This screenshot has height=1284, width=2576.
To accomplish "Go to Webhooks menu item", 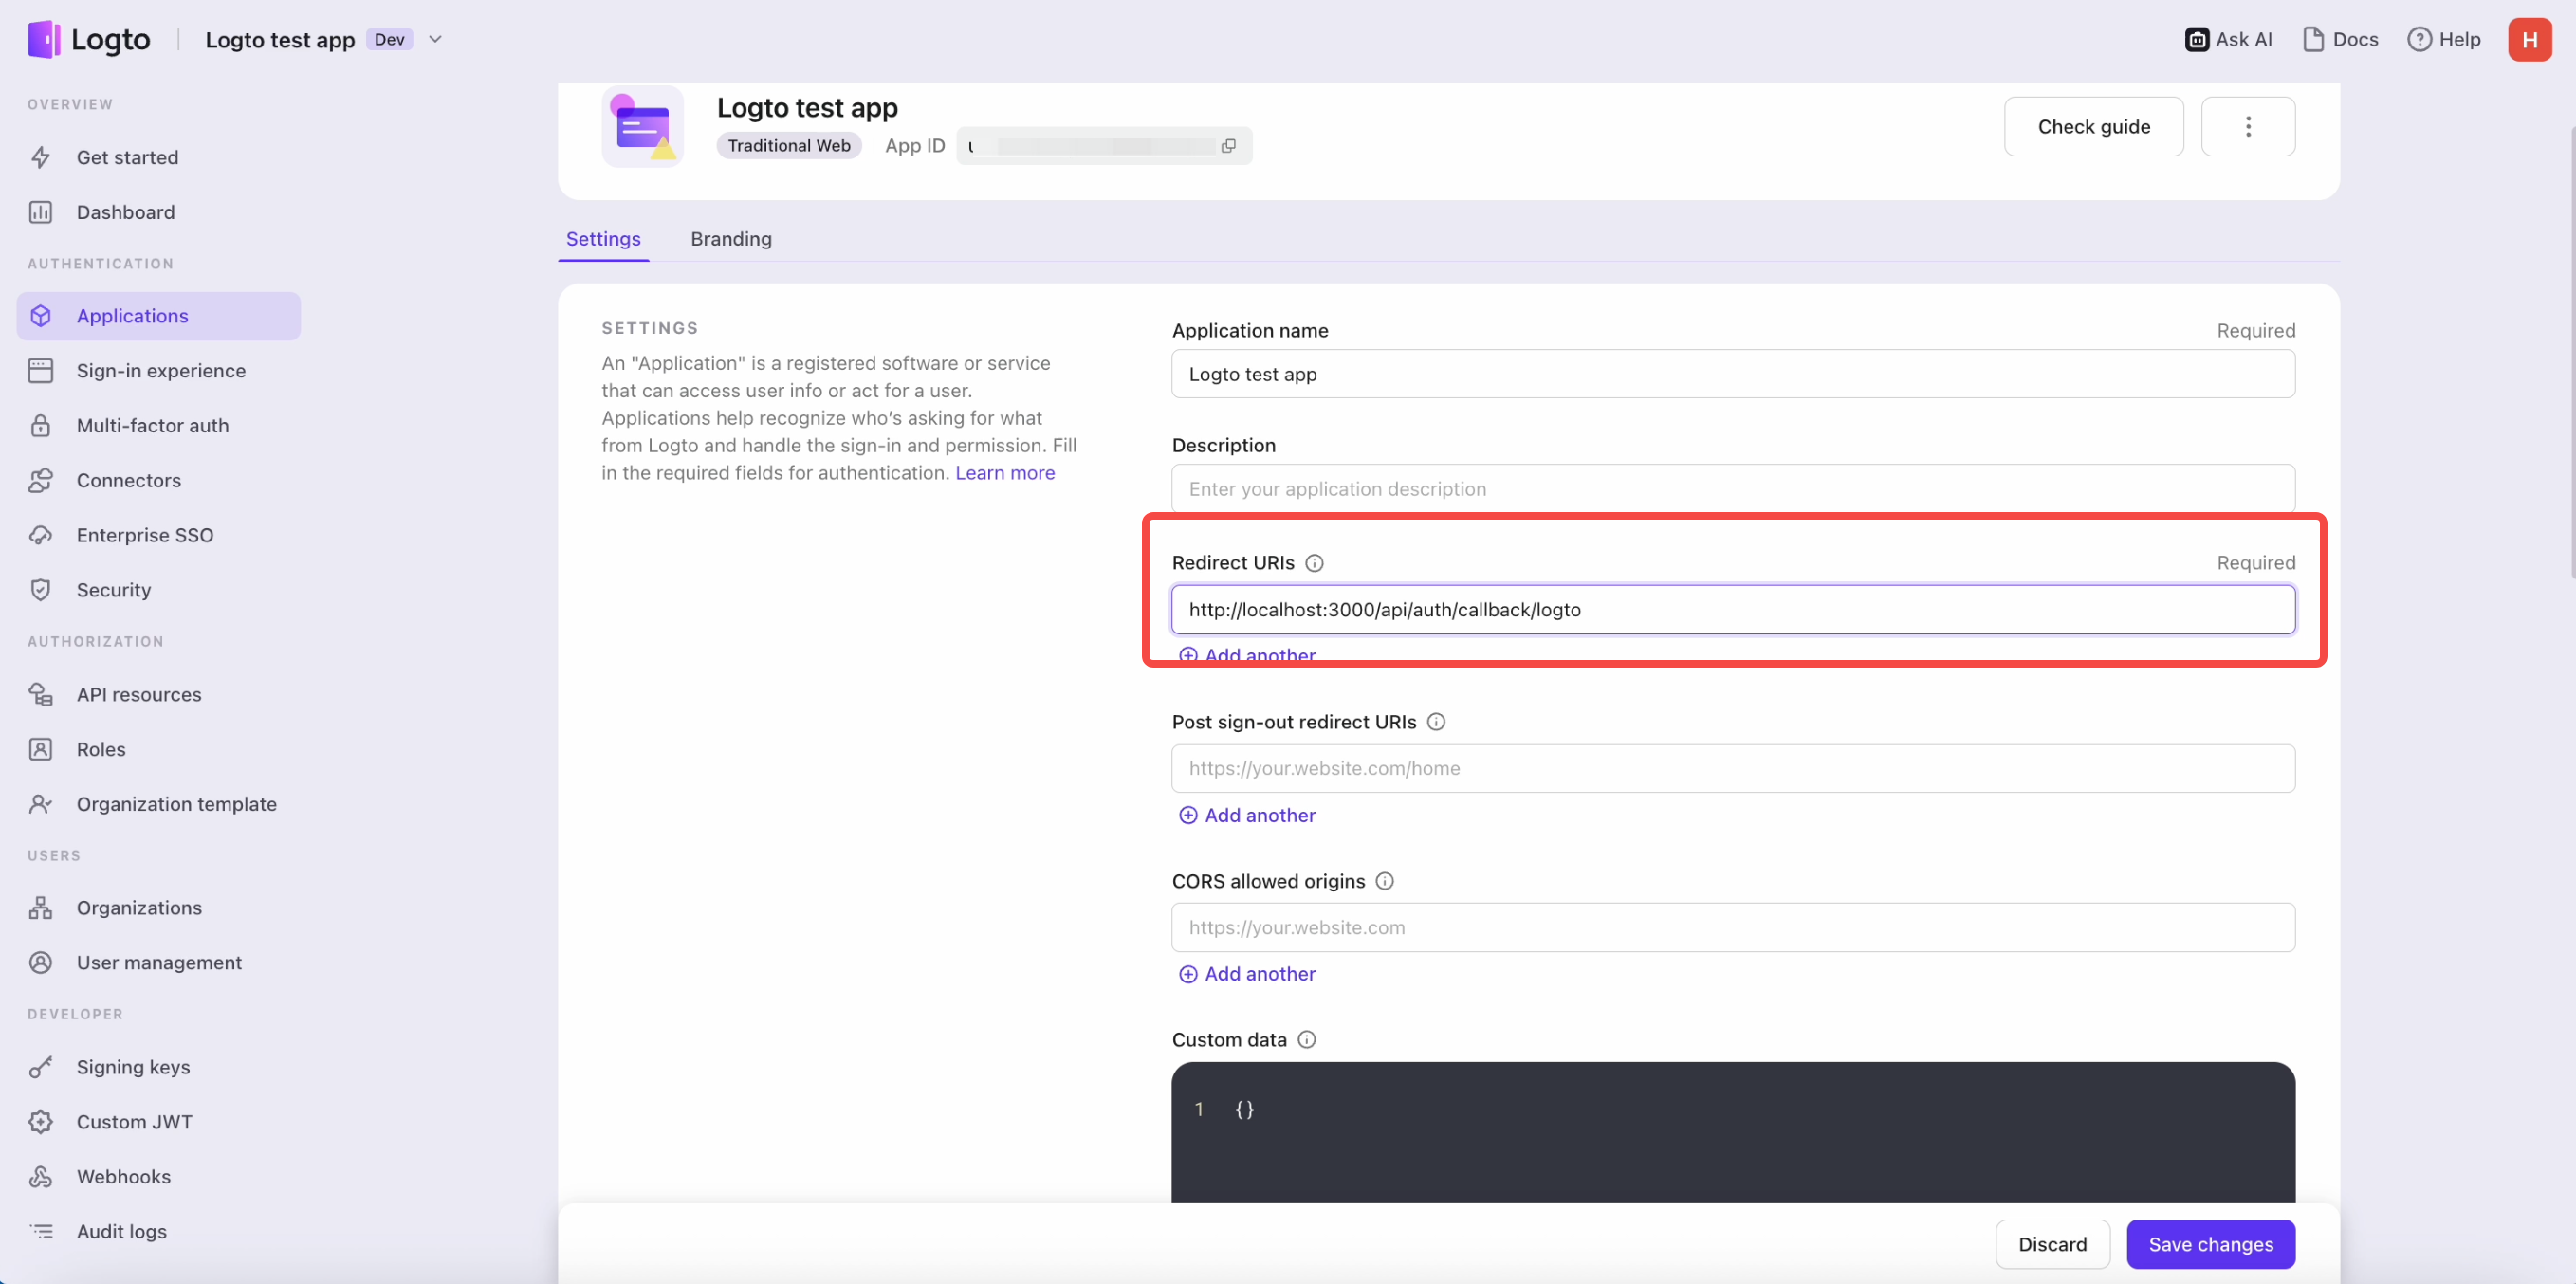I will click(x=159, y=1177).
